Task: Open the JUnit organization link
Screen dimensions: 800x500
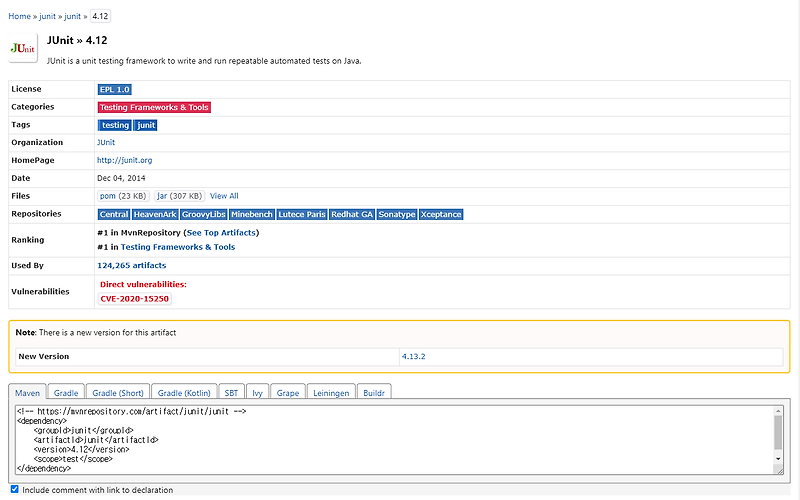Action: (106, 142)
